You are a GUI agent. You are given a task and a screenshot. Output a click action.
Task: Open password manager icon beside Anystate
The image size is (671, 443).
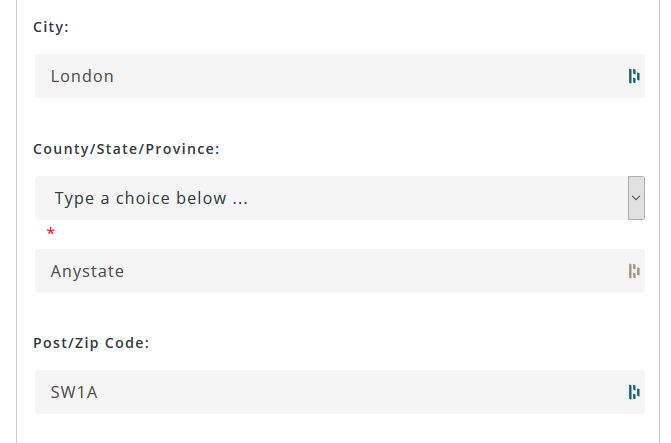634,271
